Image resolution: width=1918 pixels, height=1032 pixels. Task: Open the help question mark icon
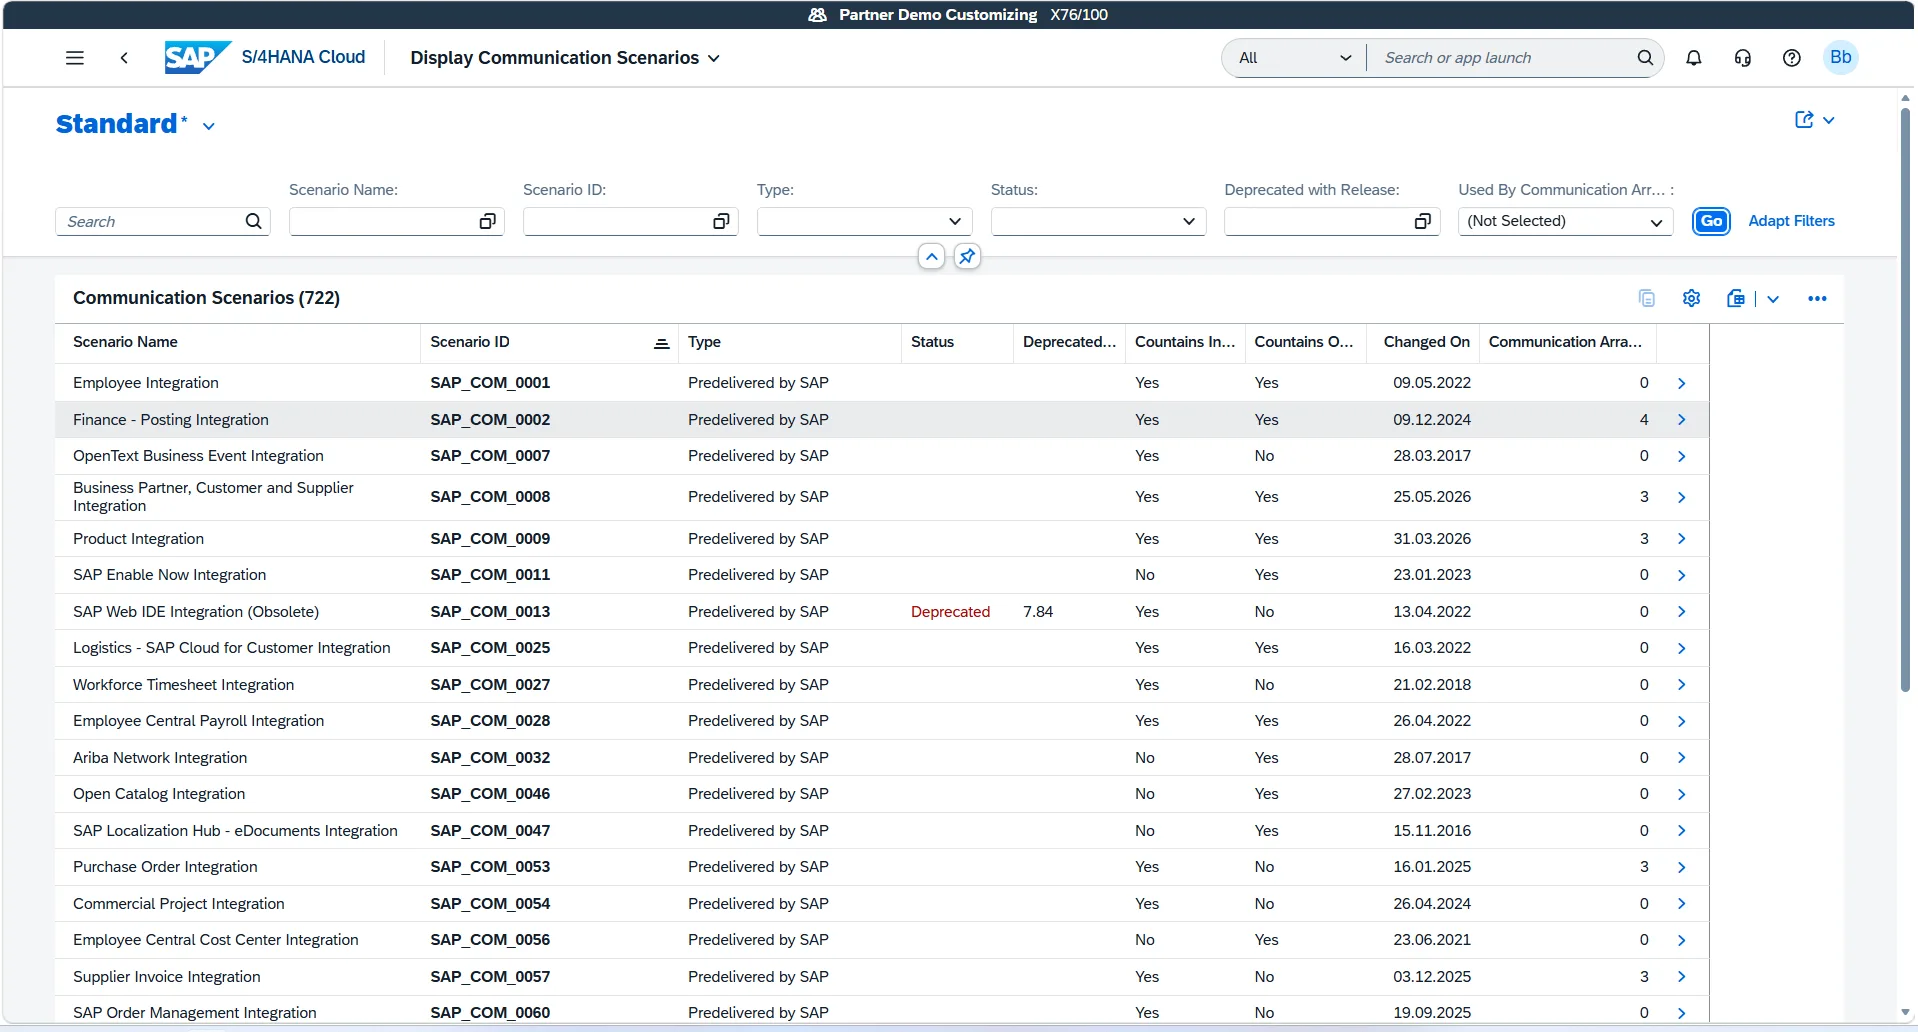(1792, 58)
